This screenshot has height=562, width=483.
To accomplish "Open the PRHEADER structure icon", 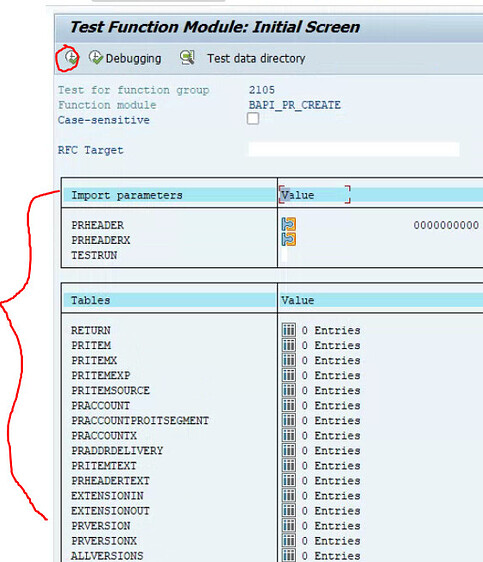I will coord(288,224).
